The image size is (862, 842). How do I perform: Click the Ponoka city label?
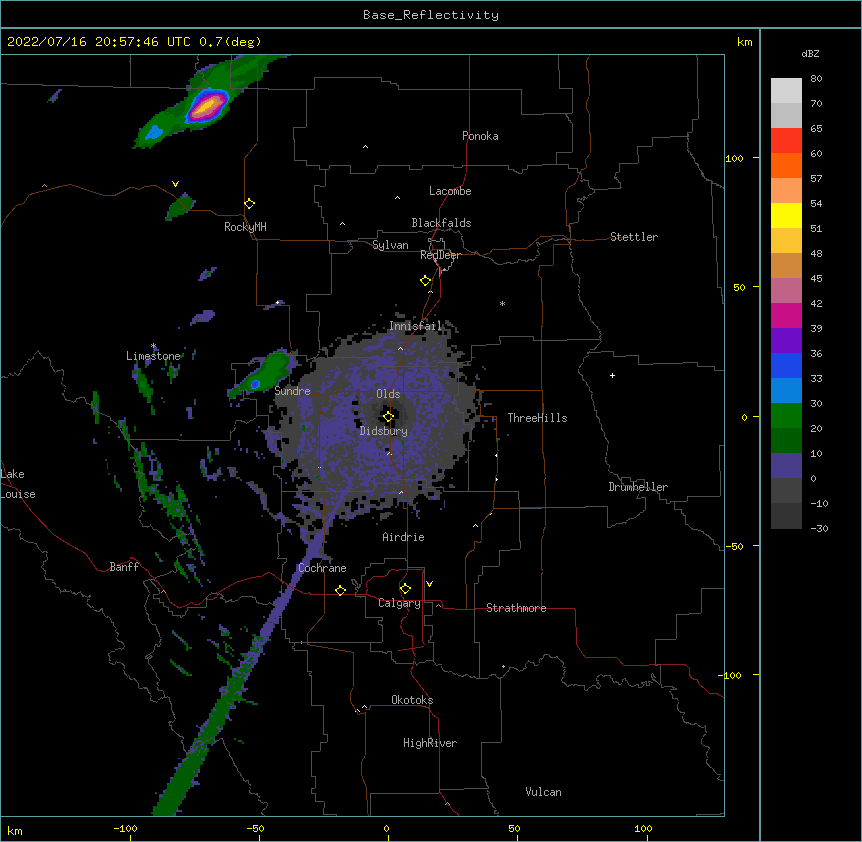(x=480, y=136)
